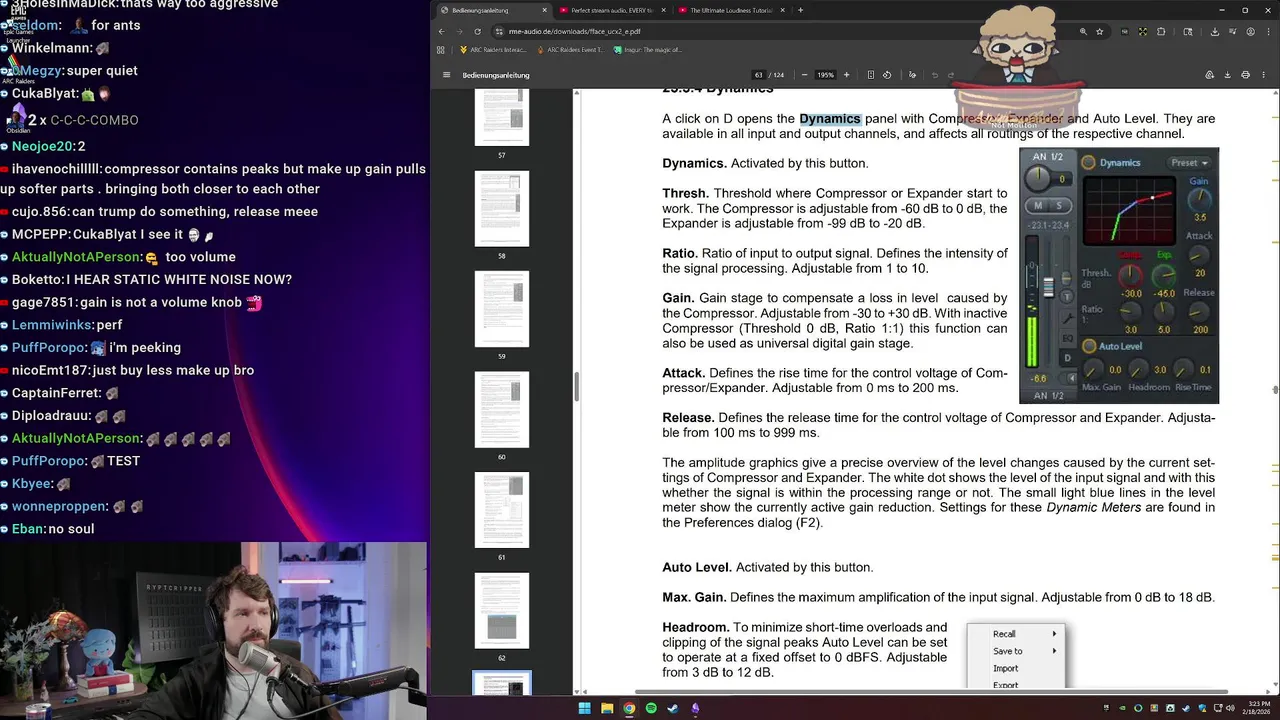Click the Preset dropdown in Dynamics figure

pos(1189,162)
